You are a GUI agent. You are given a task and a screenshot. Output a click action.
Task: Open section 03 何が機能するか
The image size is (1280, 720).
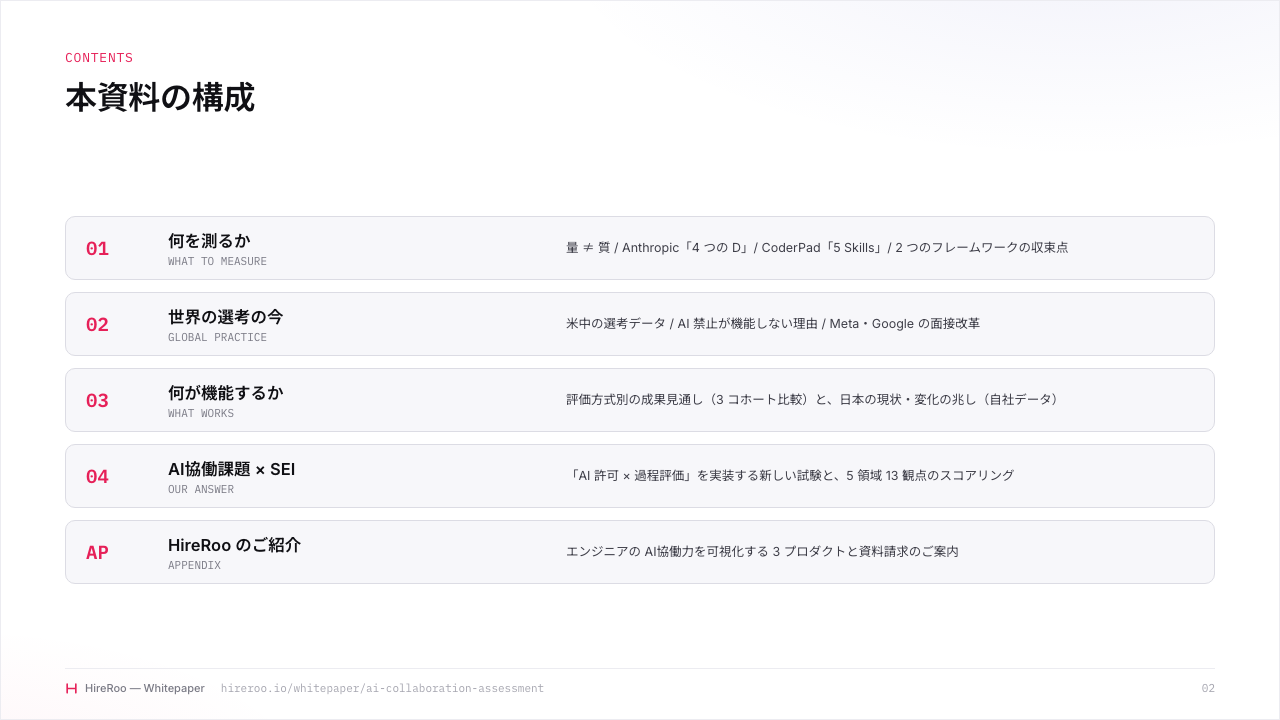coord(640,400)
